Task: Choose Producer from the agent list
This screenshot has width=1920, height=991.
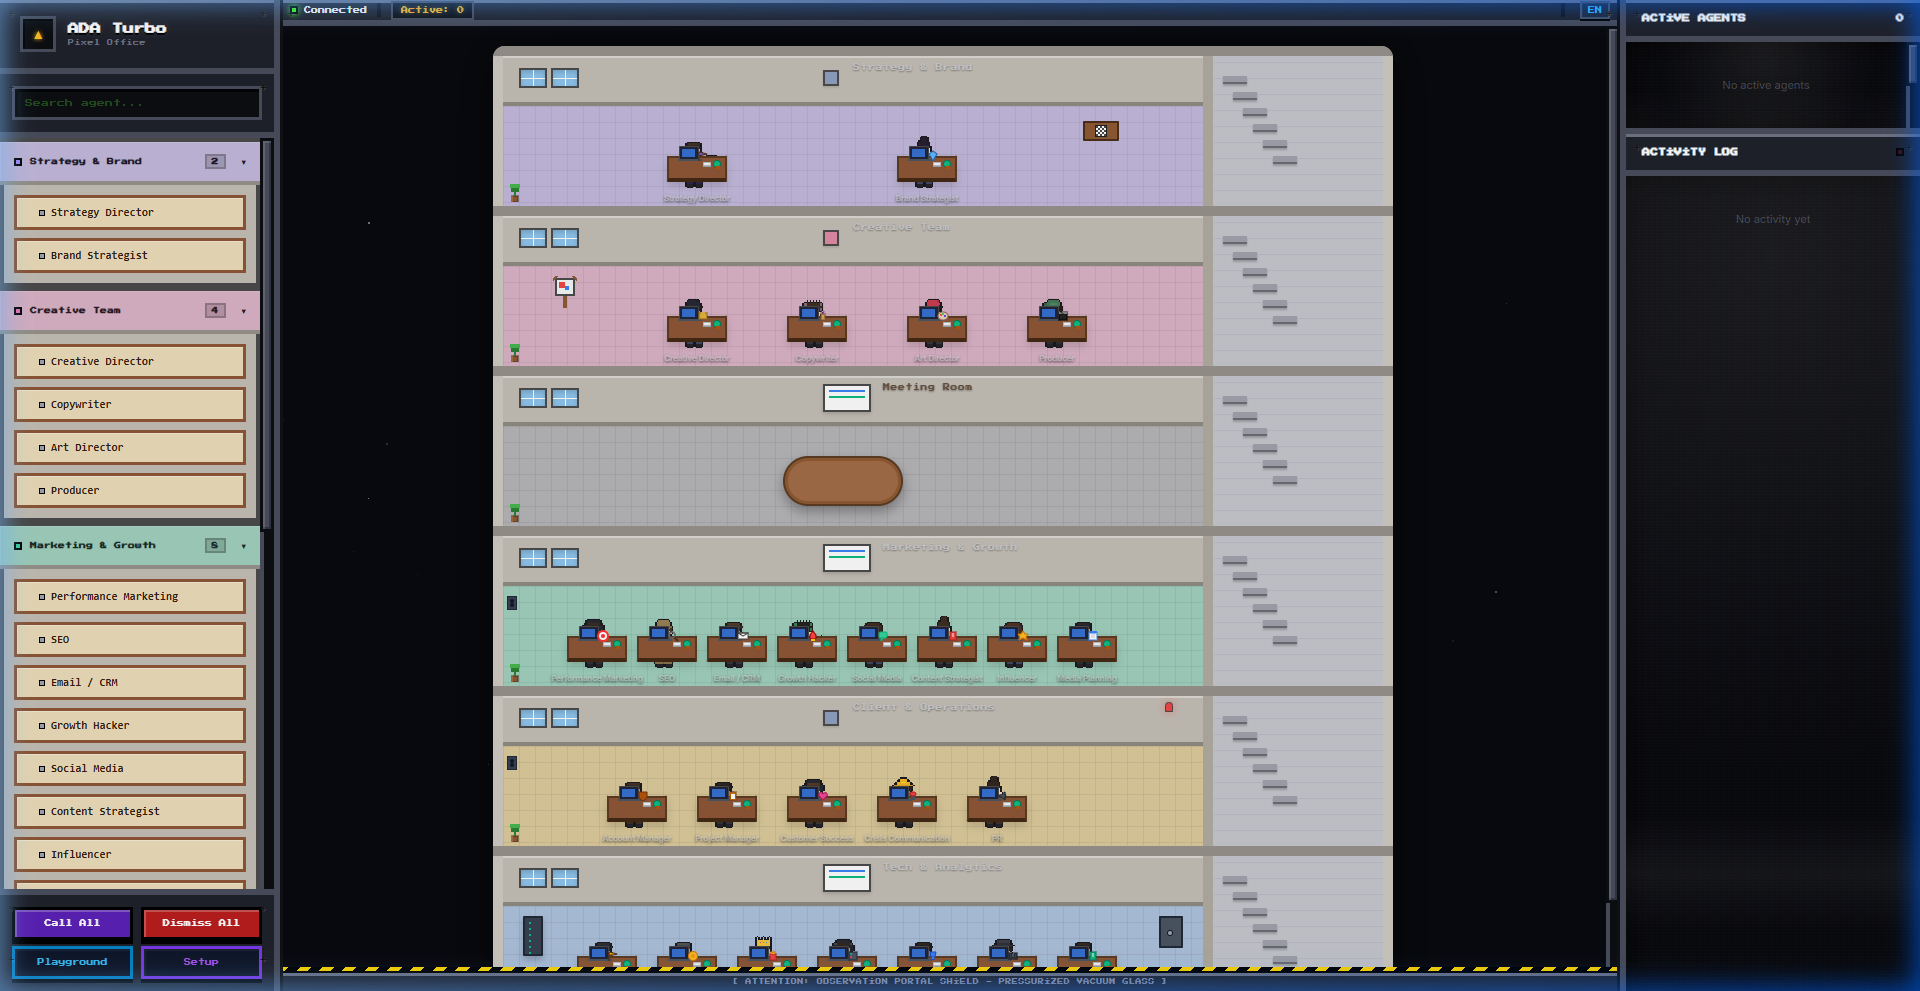Action: click(x=130, y=490)
